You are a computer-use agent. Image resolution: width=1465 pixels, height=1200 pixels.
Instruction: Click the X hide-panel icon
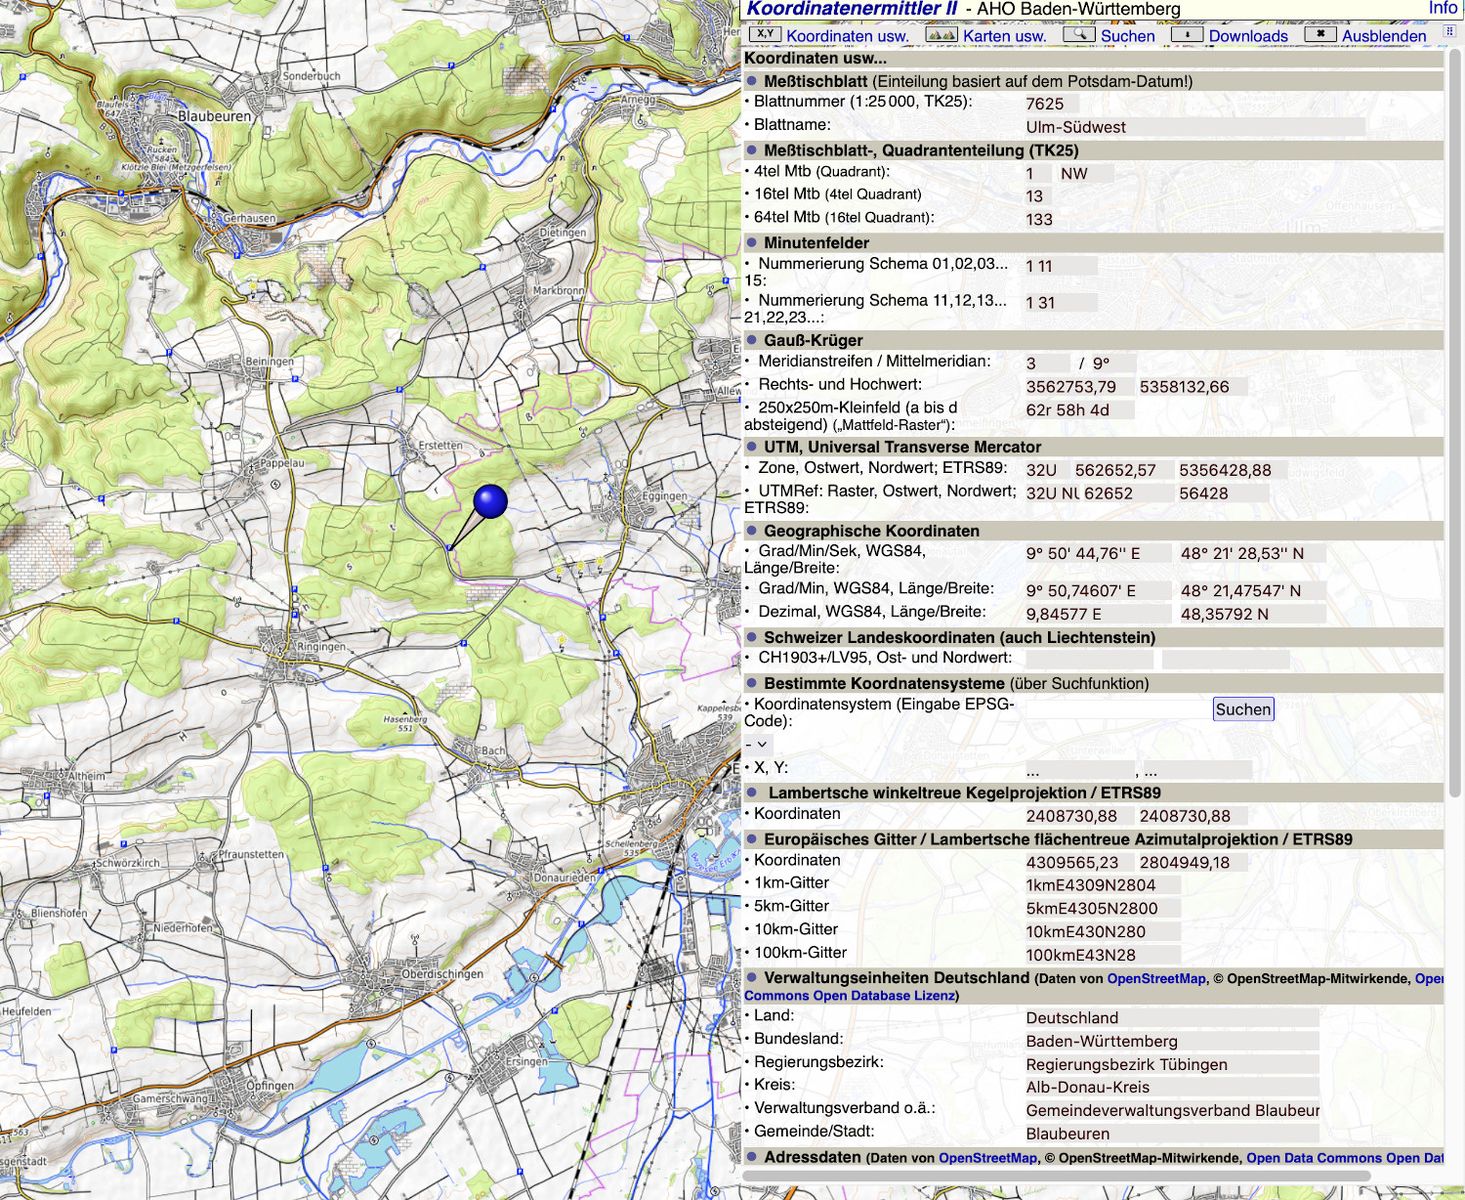click(x=1320, y=34)
